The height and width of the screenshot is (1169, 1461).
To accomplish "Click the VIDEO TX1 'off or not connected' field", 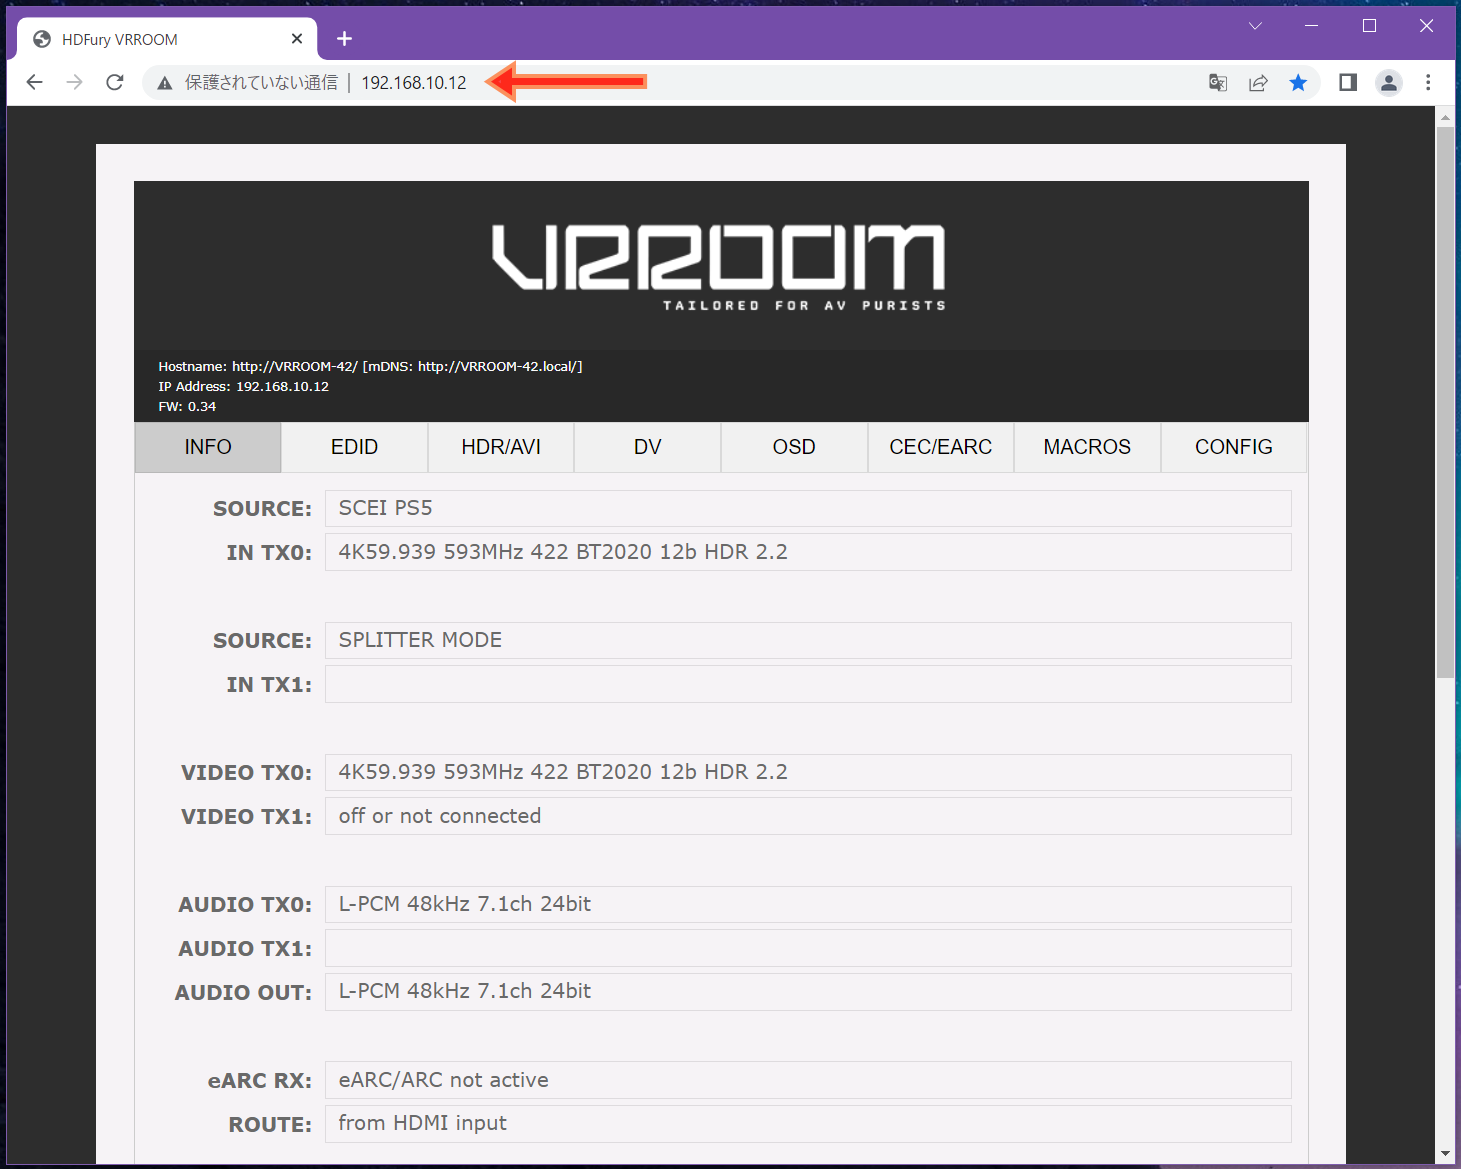I will [808, 816].
